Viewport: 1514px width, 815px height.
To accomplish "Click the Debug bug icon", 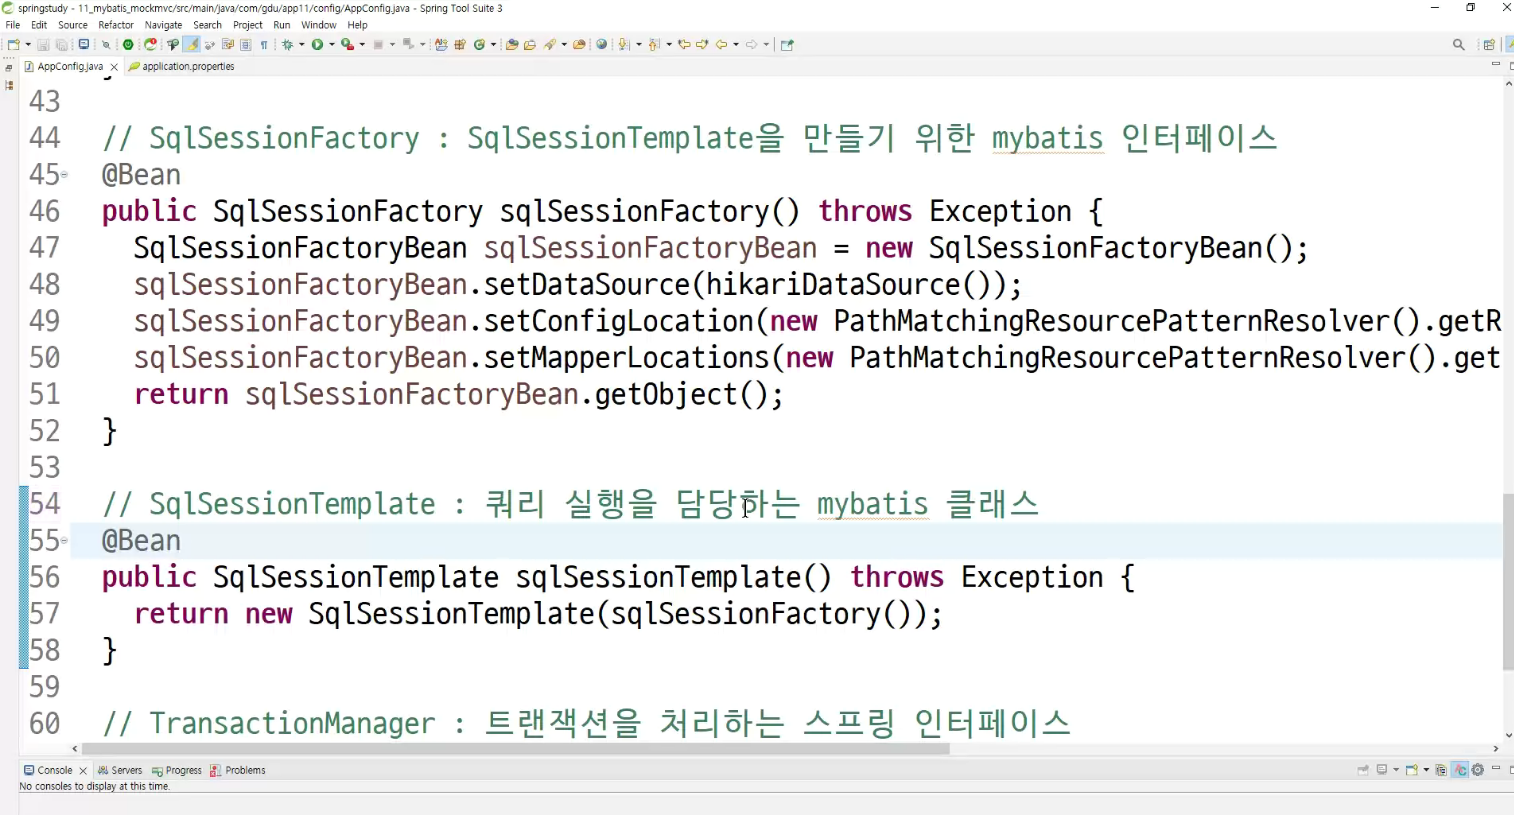I will pyautogui.click(x=287, y=44).
